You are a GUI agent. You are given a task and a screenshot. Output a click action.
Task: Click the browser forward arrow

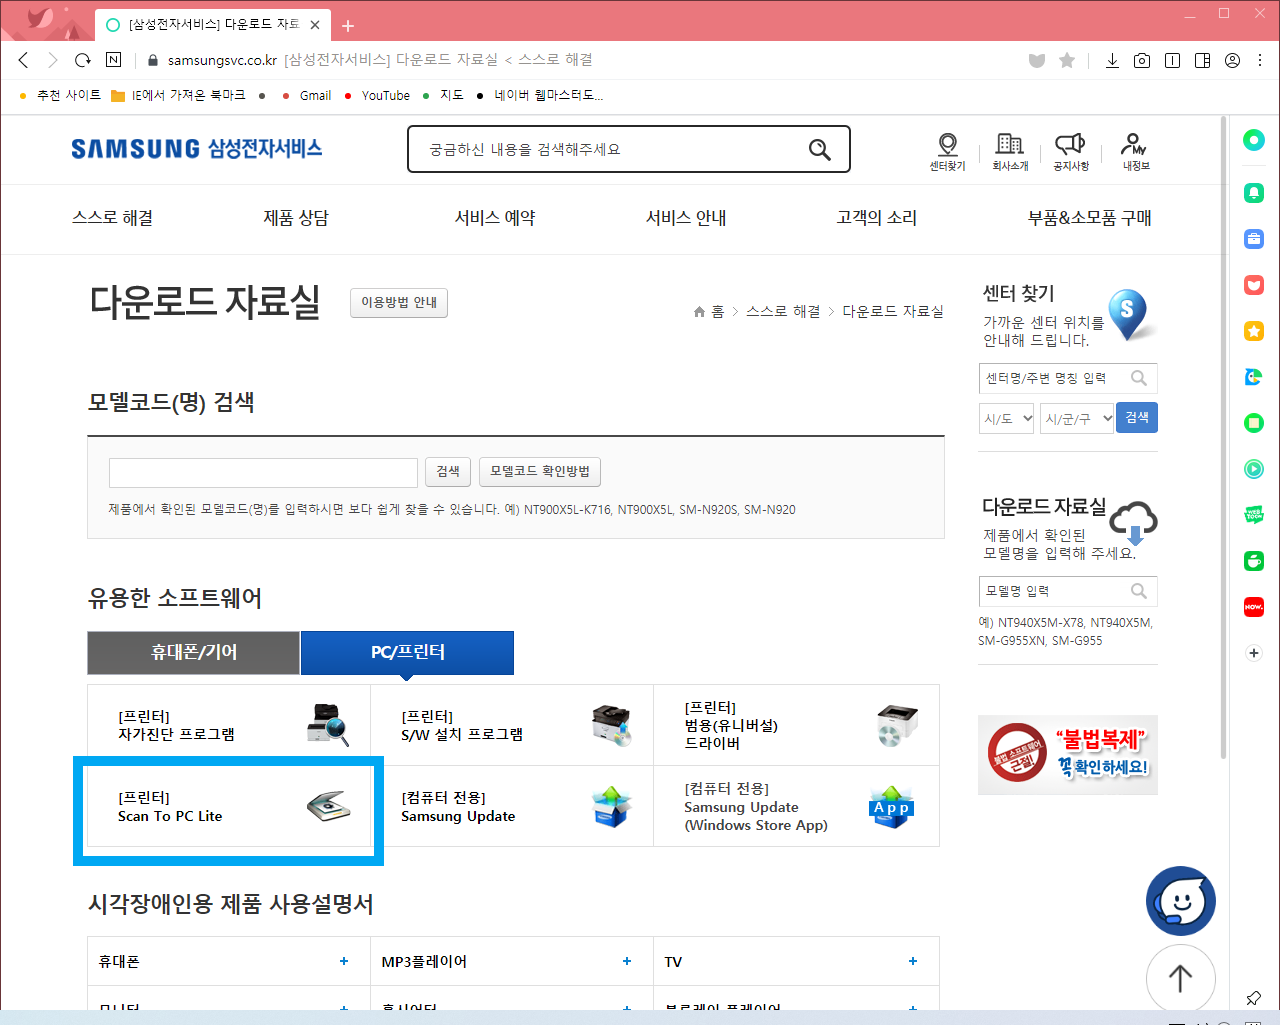coord(53,60)
